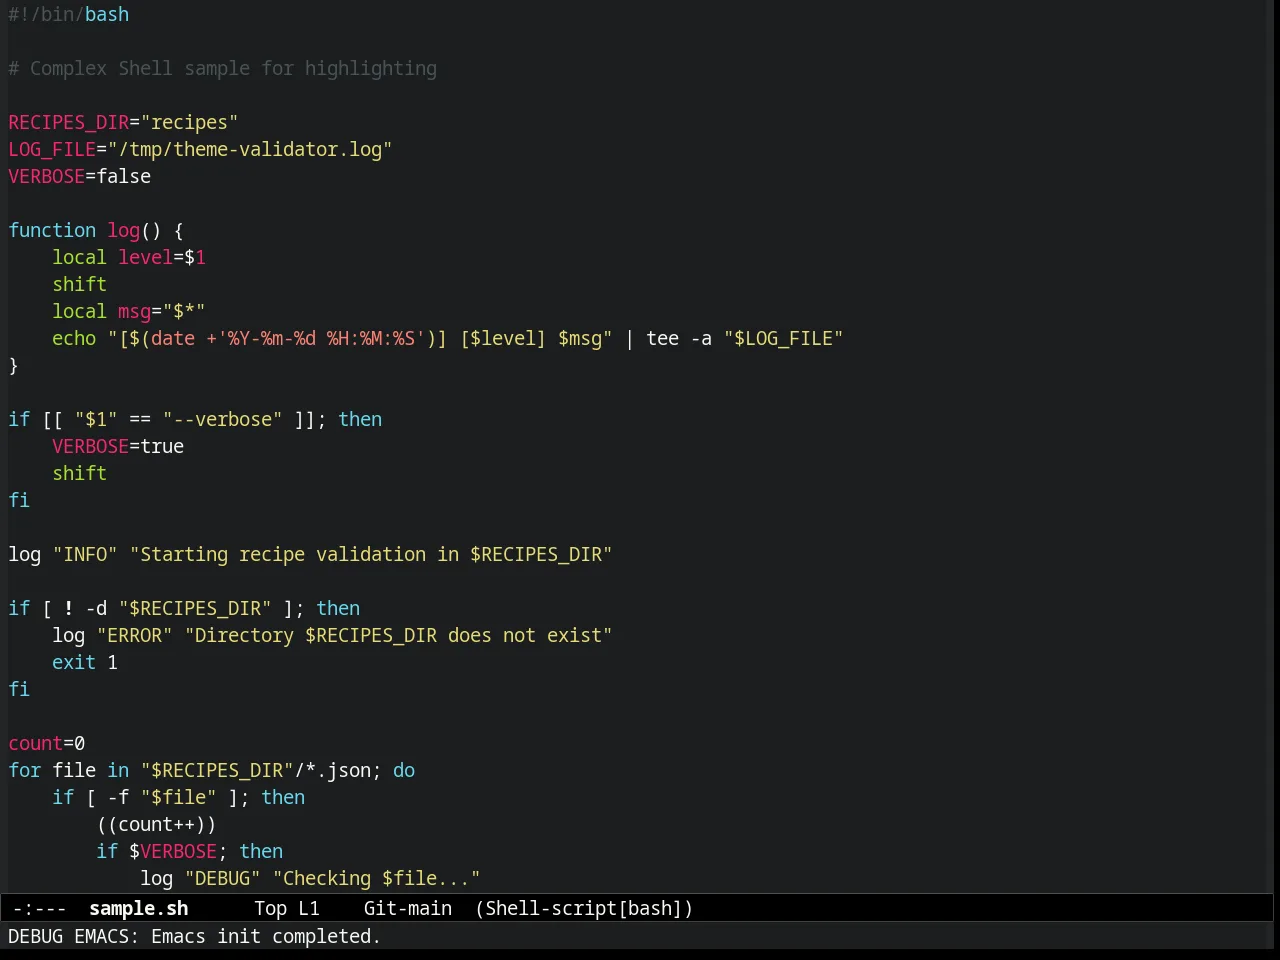Click the "ERROR" string
The height and width of the screenshot is (960, 1280).
(x=135, y=635)
